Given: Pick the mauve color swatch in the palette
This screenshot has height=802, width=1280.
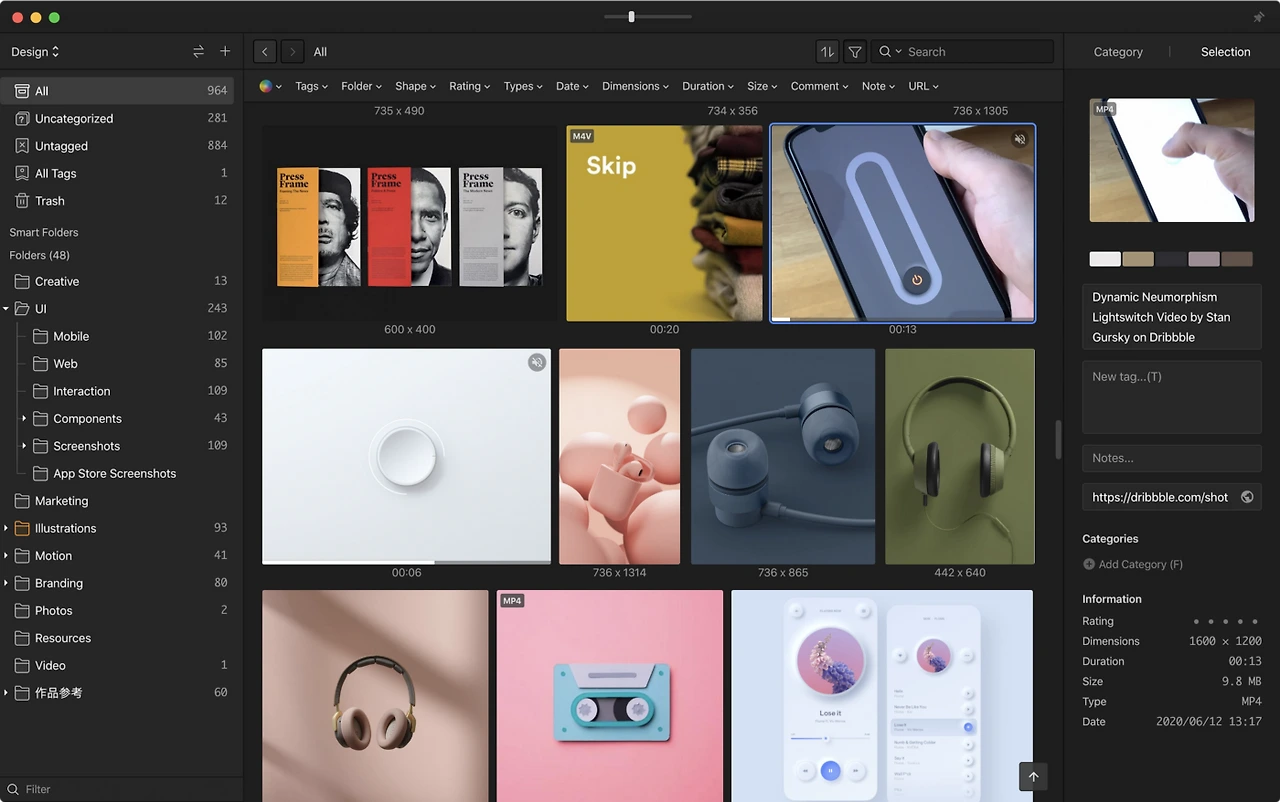Looking at the screenshot, I should pos(1204,259).
